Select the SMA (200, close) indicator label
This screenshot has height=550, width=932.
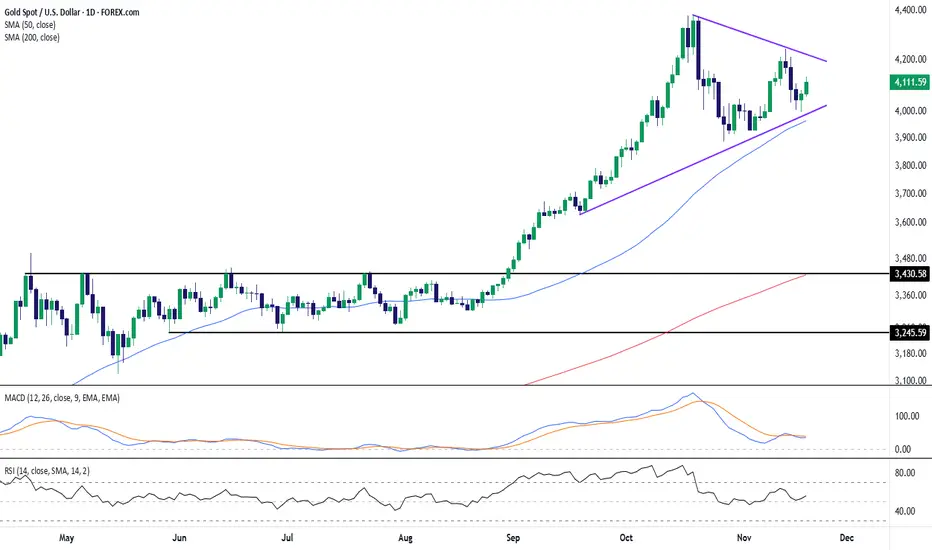point(38,37)
